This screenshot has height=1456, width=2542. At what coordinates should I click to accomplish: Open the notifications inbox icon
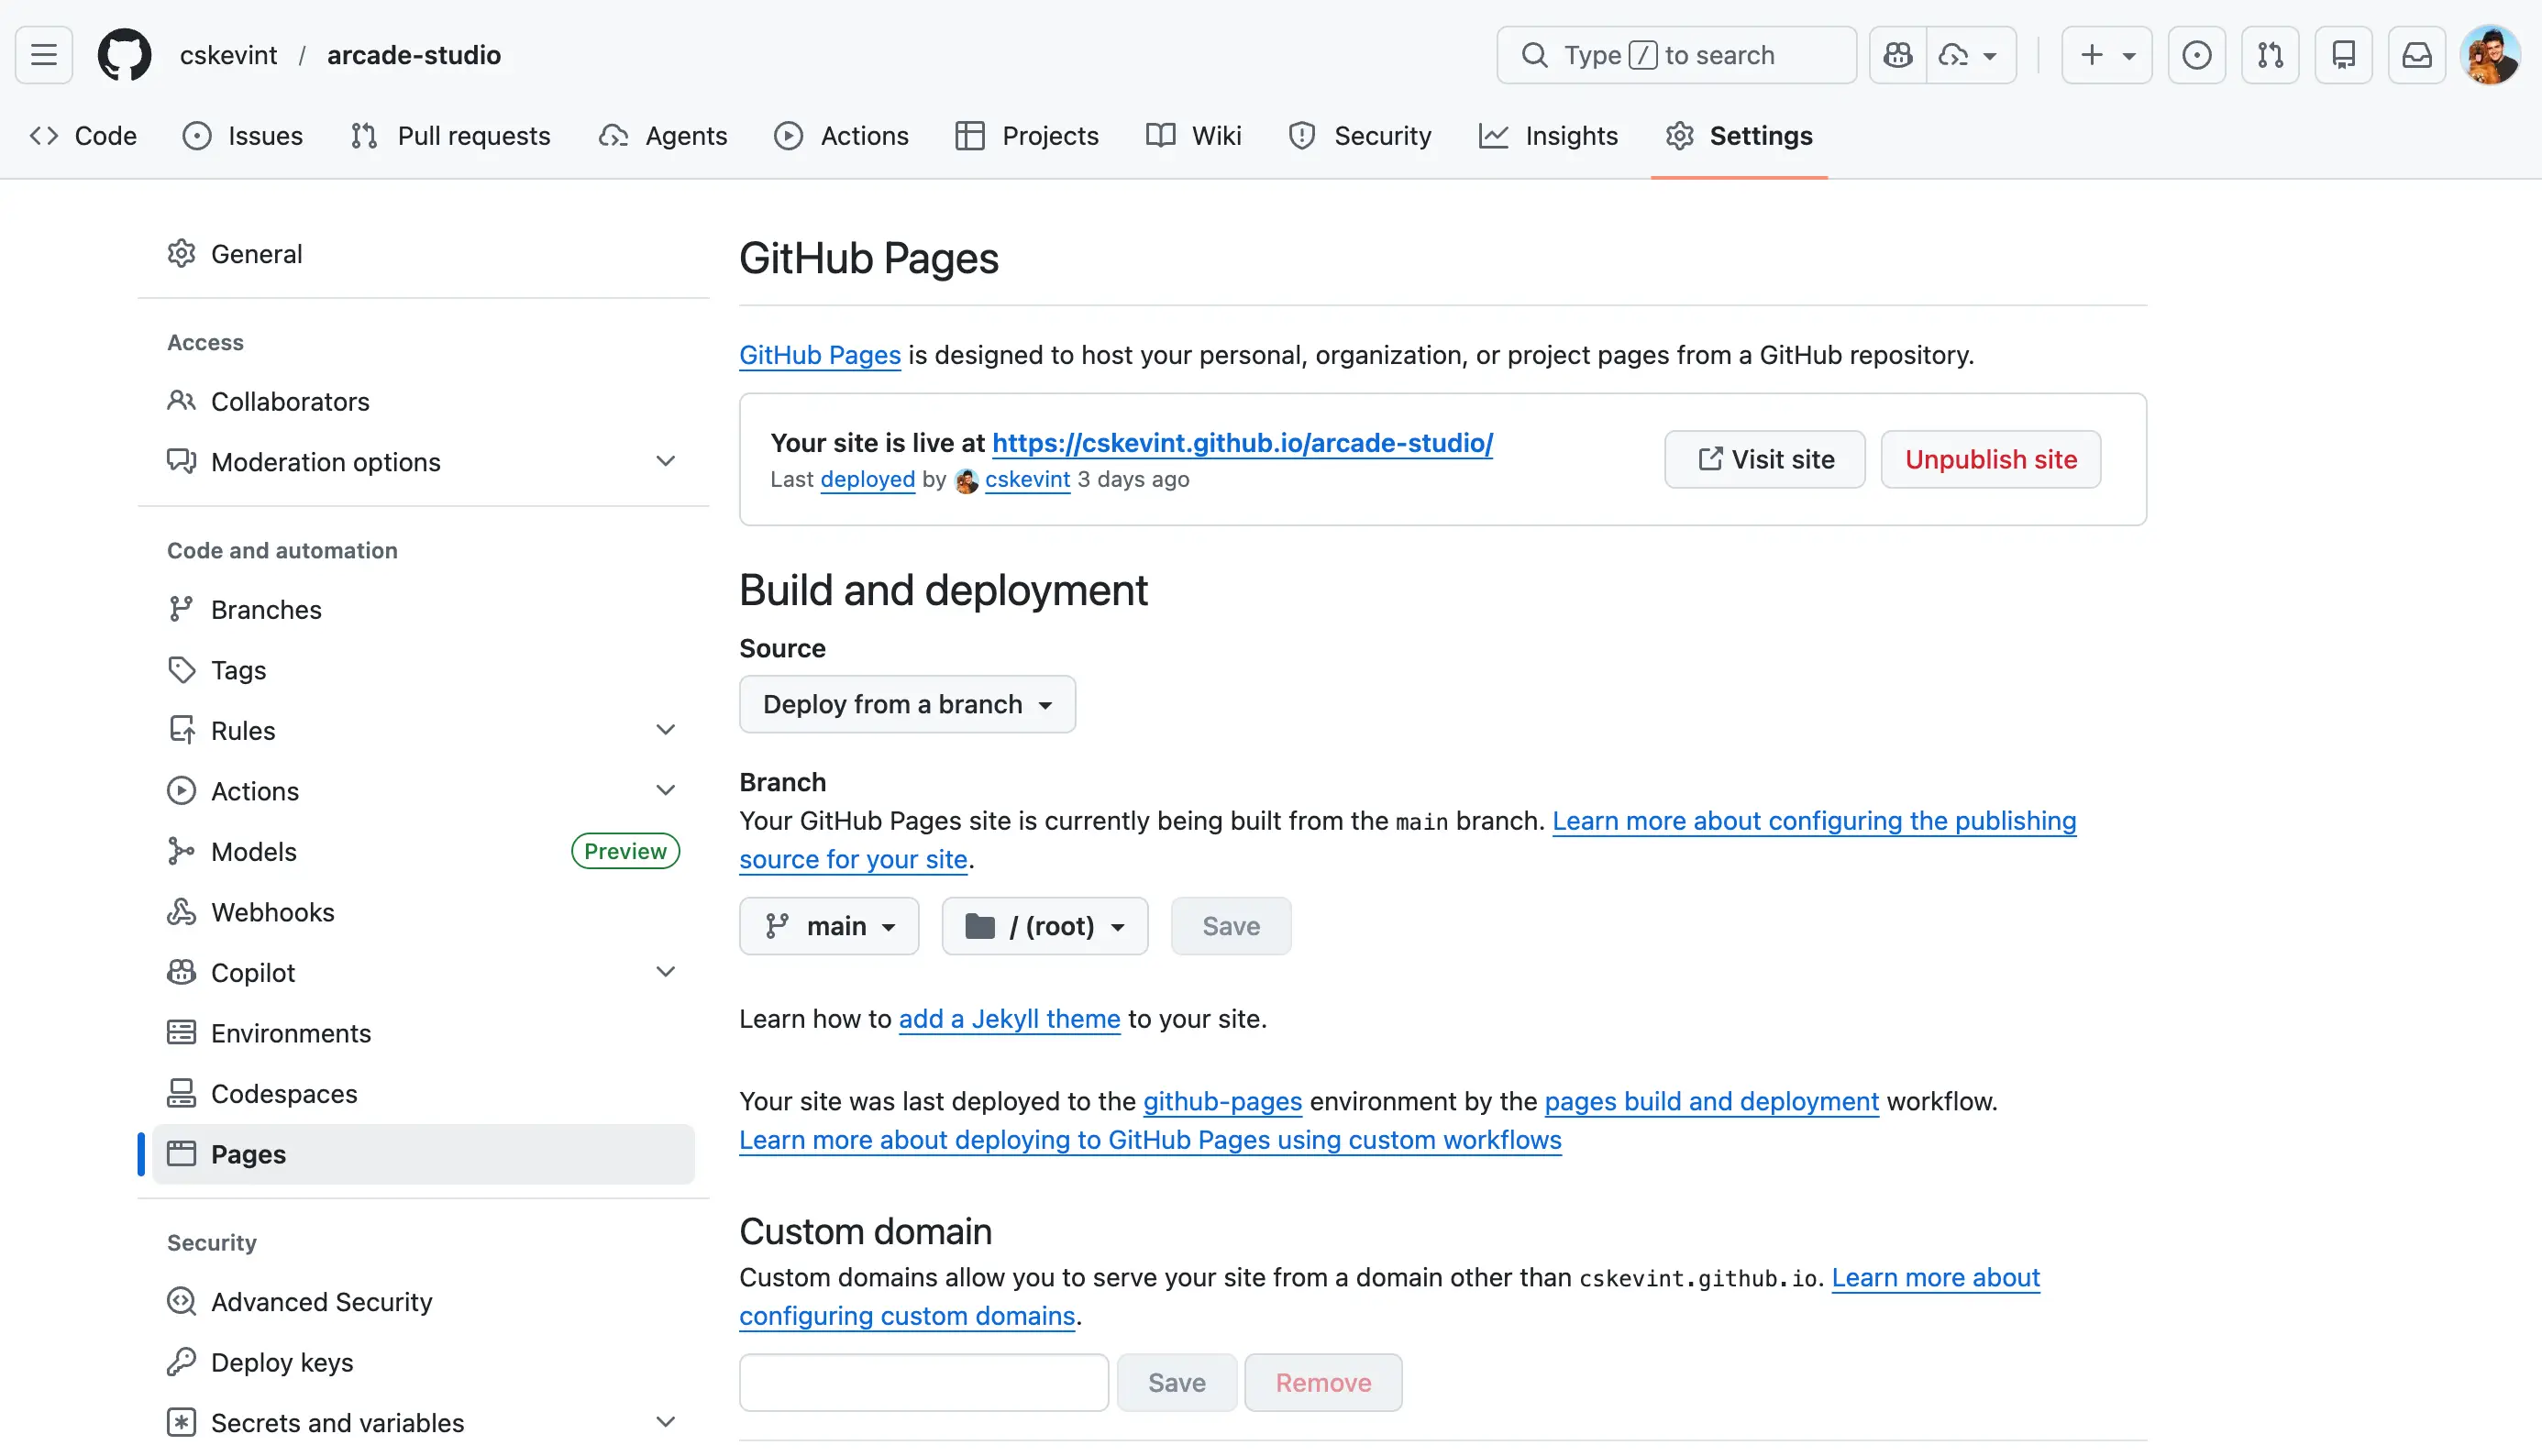click(x=2417, y=55)
